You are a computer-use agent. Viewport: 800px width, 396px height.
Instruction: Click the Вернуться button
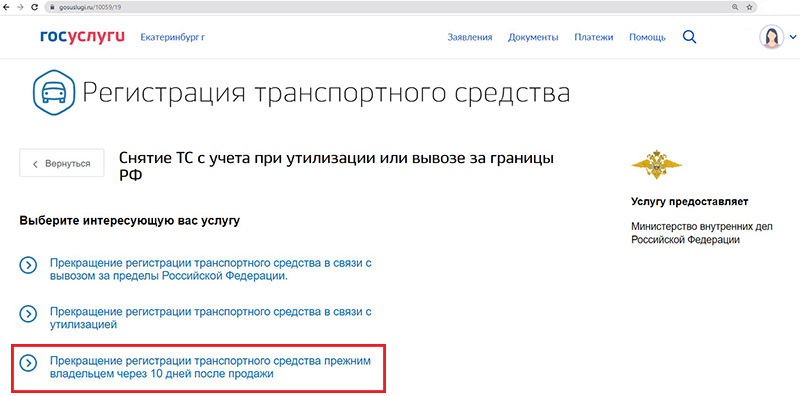[x=62, y=163]
